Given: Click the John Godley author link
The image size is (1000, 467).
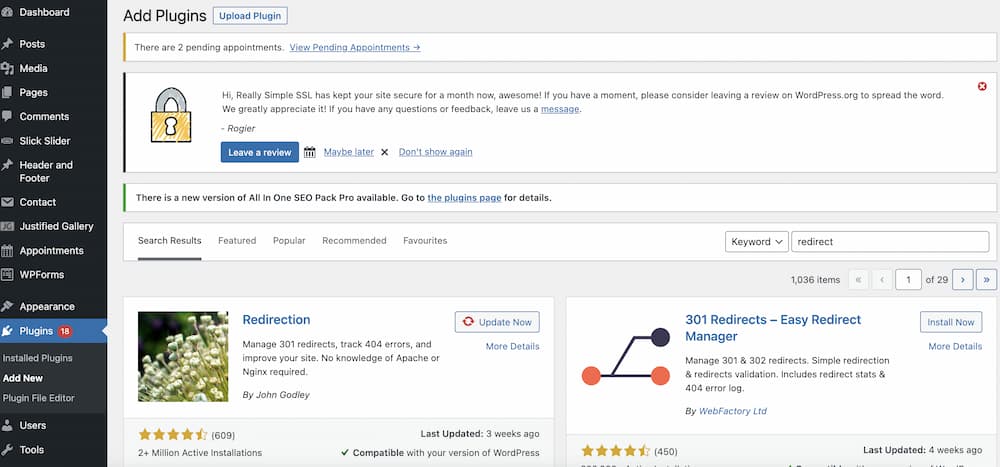Looking at the screenshot, I should [282, 395].
